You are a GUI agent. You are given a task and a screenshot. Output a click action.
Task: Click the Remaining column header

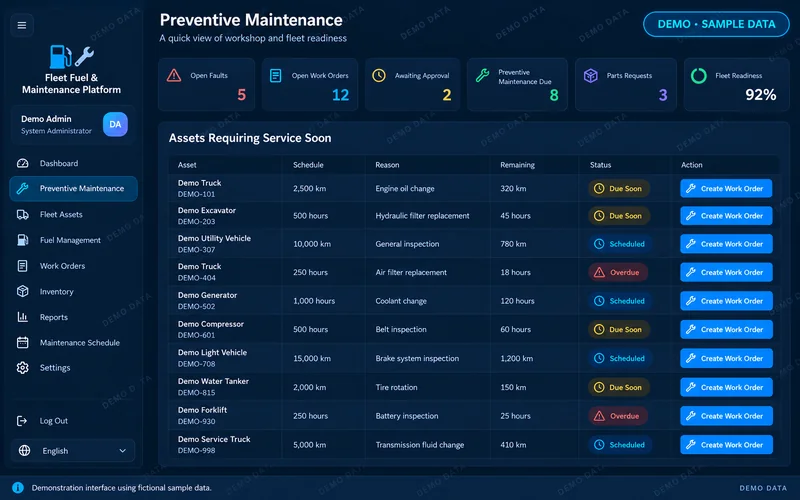(x=517, y=165)
